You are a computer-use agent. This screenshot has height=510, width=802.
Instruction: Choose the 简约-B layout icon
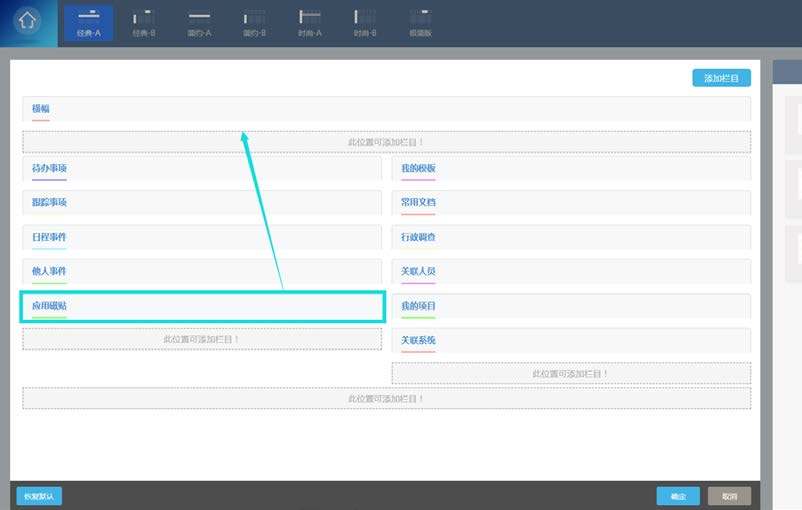tap(255, 22)
